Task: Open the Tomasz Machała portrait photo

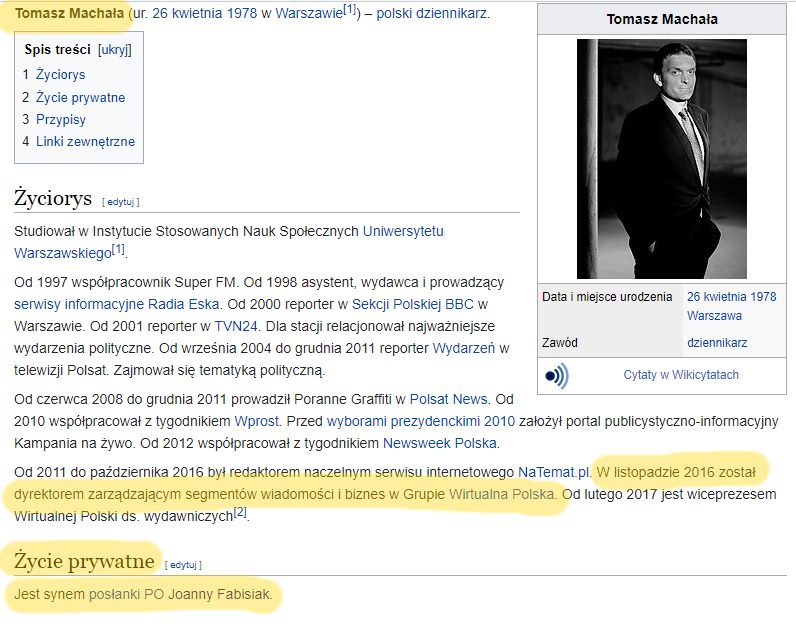Action: click(661, 159)
